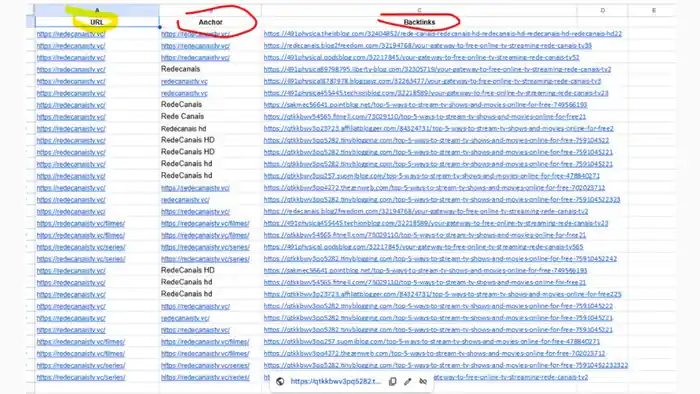Screen dimensions: 700x394
Task: Open tinyblogging backlink ending 759104522323
Action: [442, 199]
